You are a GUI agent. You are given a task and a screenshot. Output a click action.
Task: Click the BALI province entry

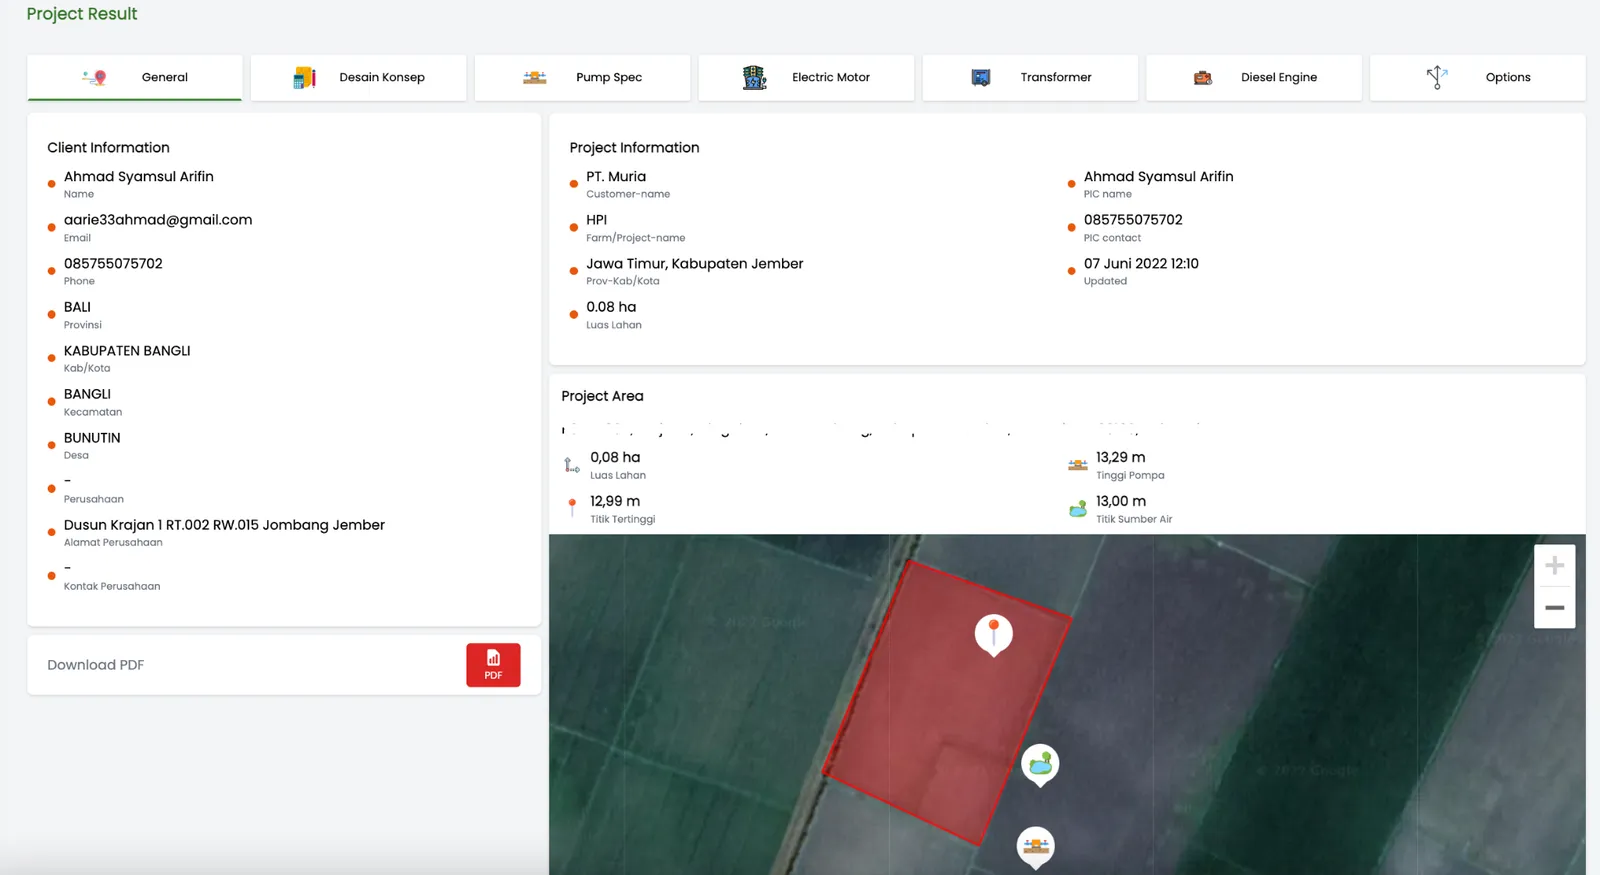(77, 307)
